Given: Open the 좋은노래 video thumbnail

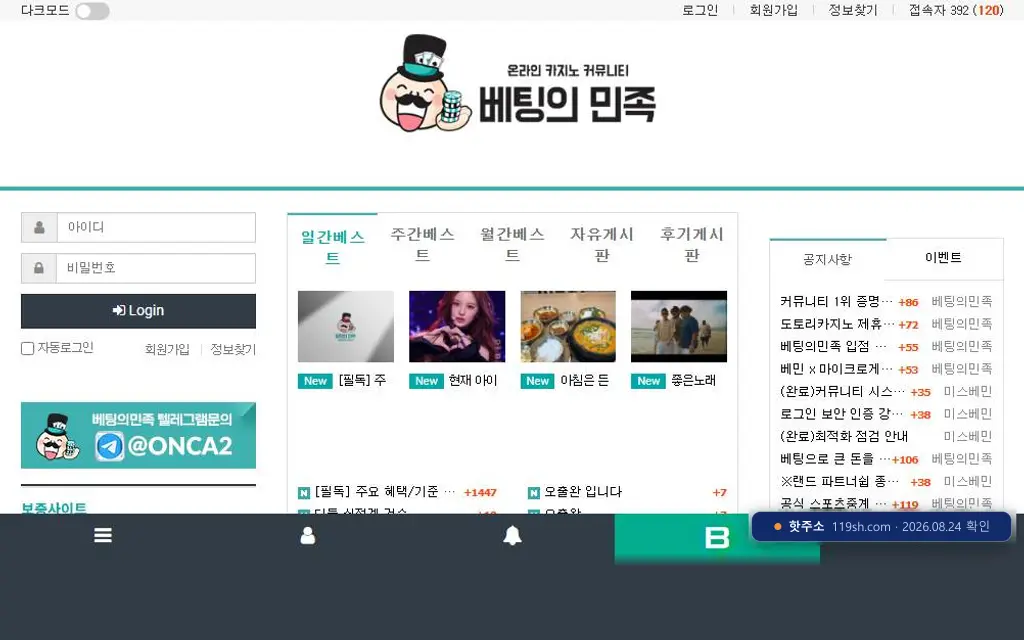Looking at the screenshot, I should 679,327.
